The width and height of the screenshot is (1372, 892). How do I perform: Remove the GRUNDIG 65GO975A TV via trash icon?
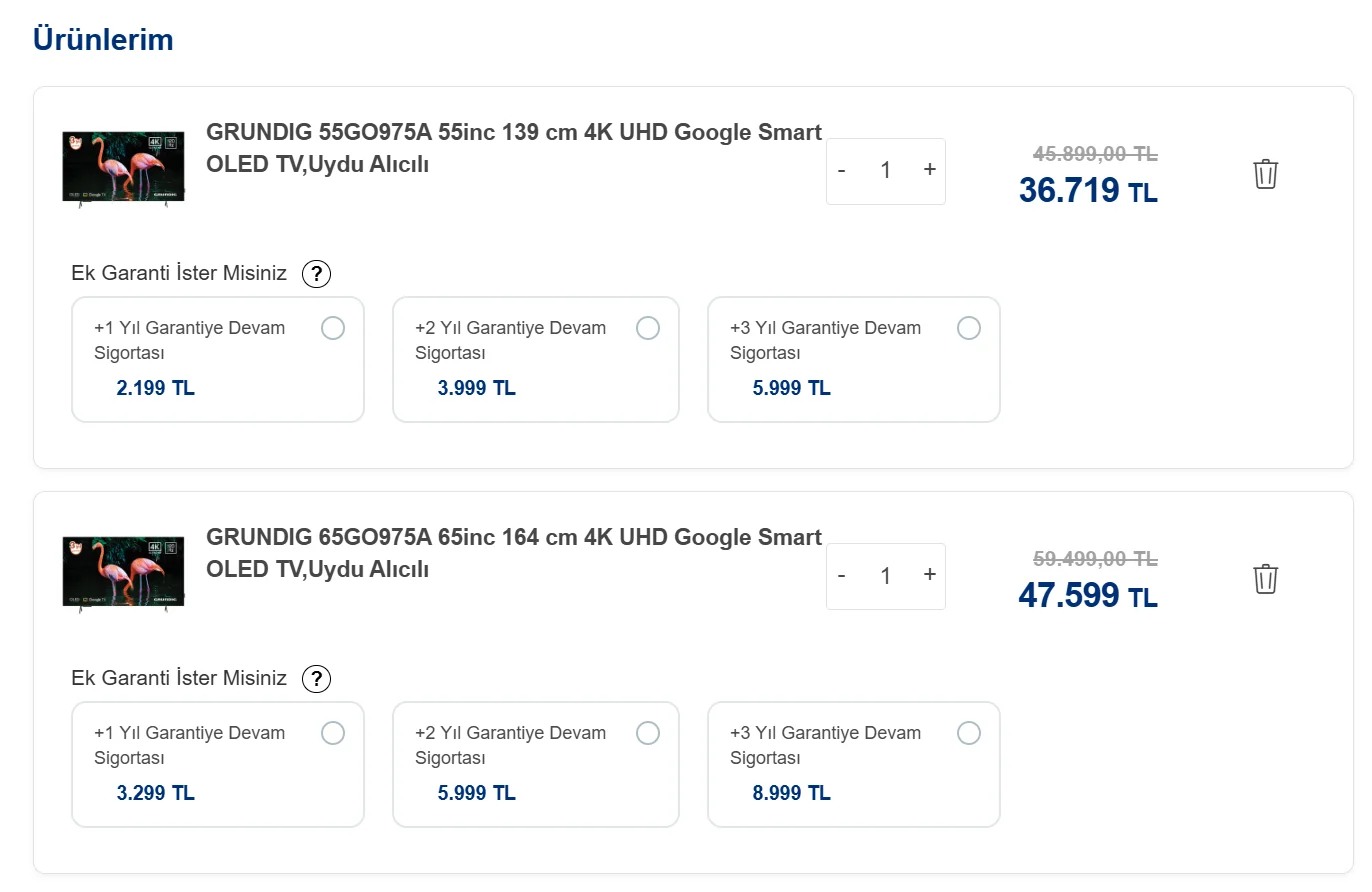click(x=1265, y=579)
